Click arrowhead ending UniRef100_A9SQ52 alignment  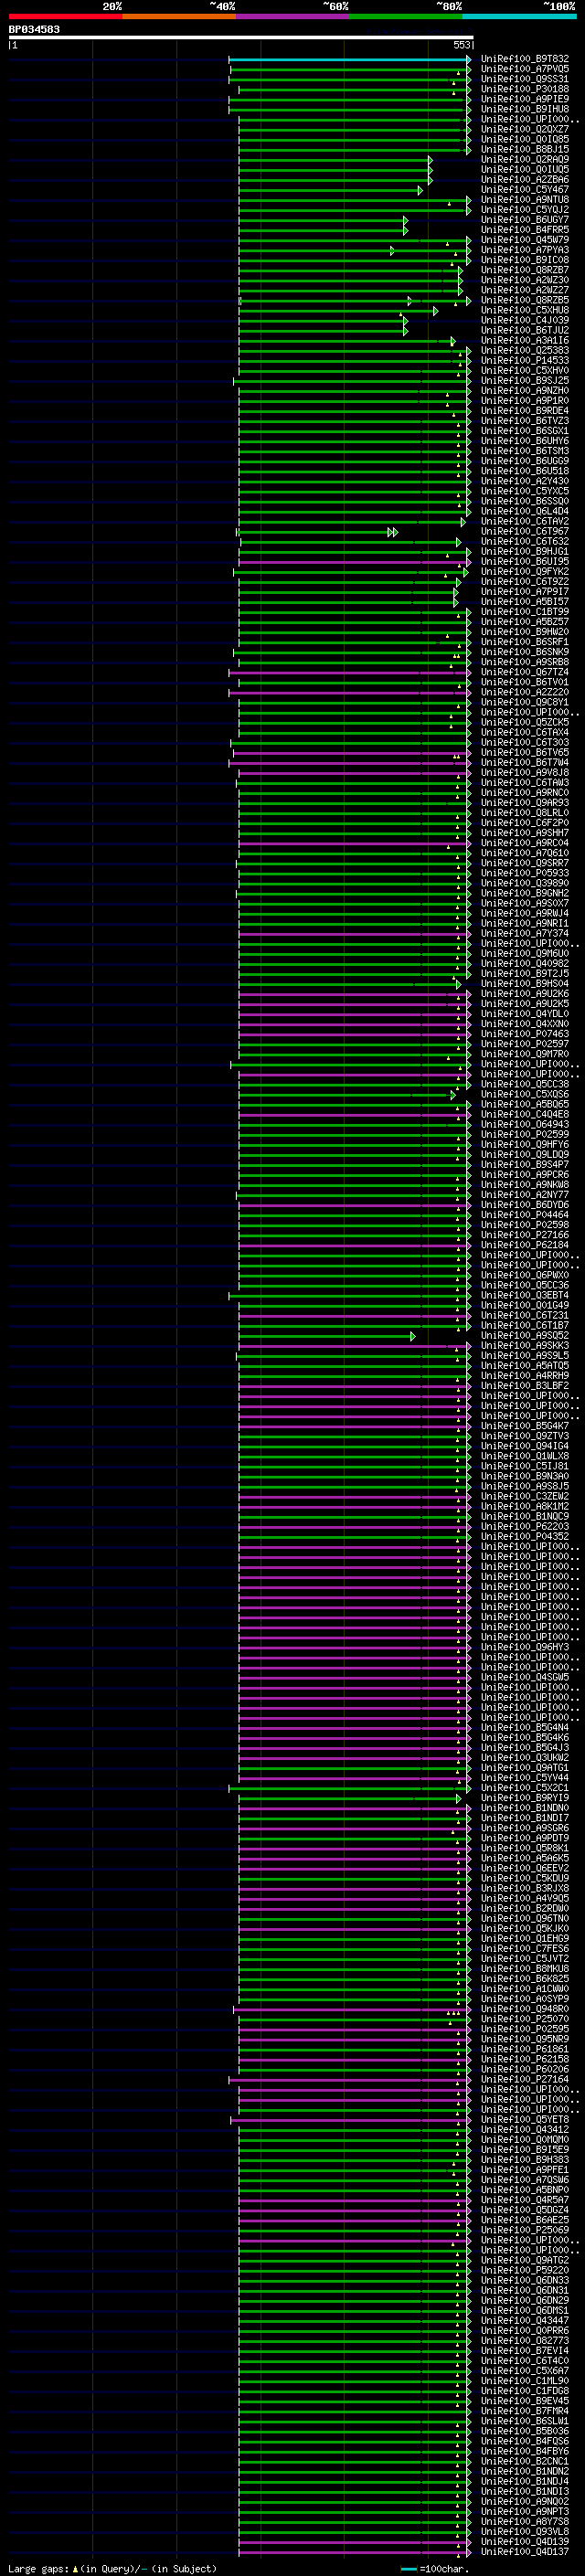(x=412, y=1336)
